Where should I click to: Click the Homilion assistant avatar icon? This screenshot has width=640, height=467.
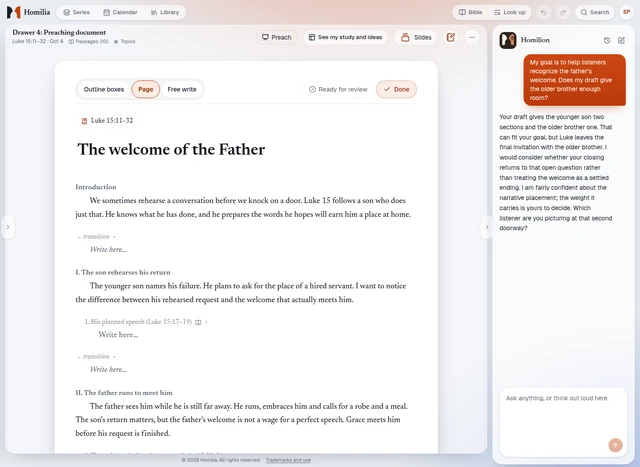click(x=508, y=40)
